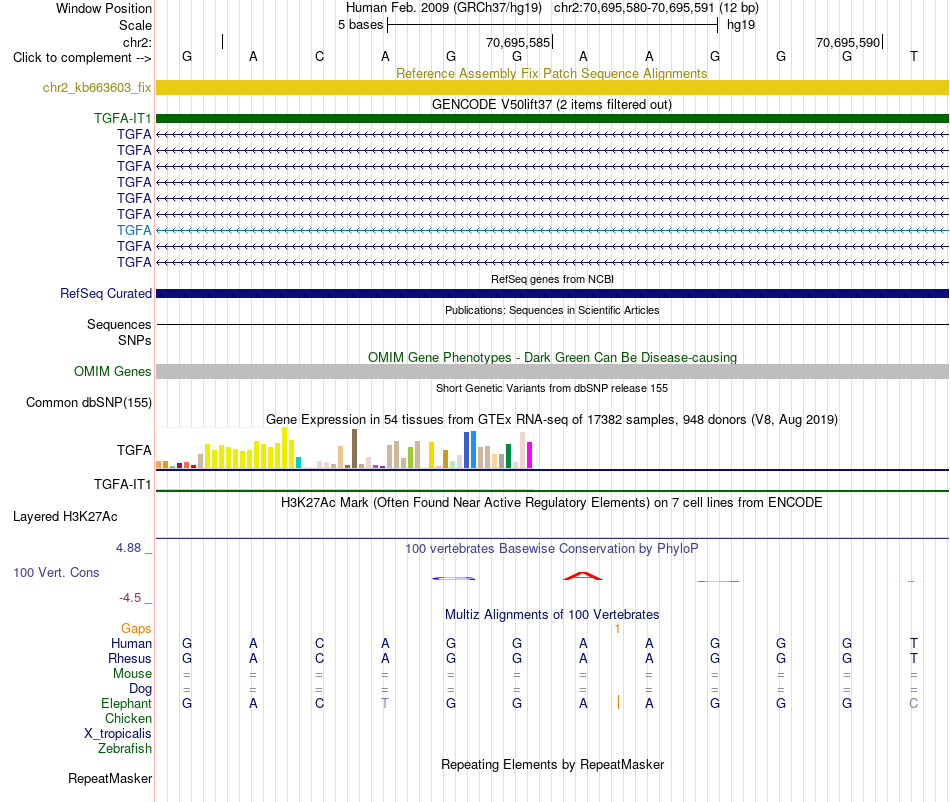
Task: Click the light blue highlighted TGFA transcript
Action: [552, 230]
